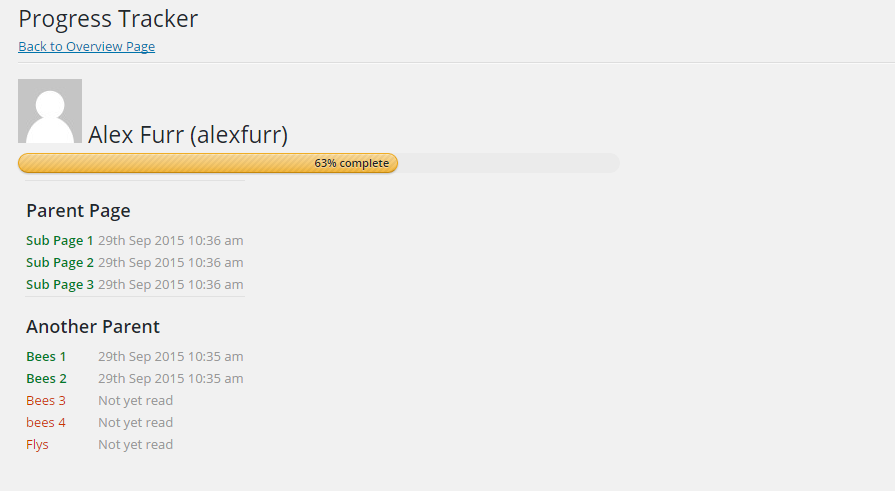Click the unfilled part of progress bar
Image resolution: width=895 pixels, height=491 pixels.
[509, 163]
